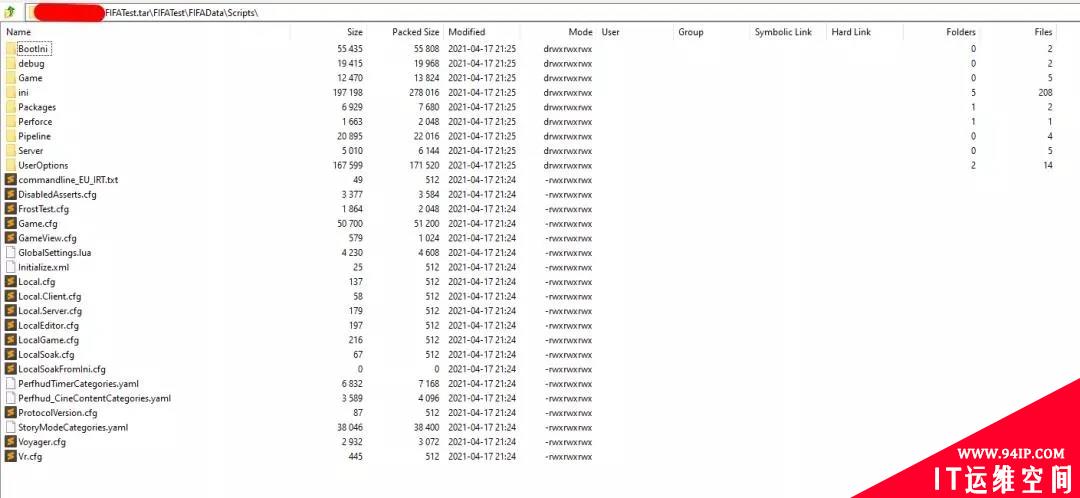Click the UserOptions folder icon
Image resolution: width=1080 pixels, height=498 pixels.
coord(10,165)
